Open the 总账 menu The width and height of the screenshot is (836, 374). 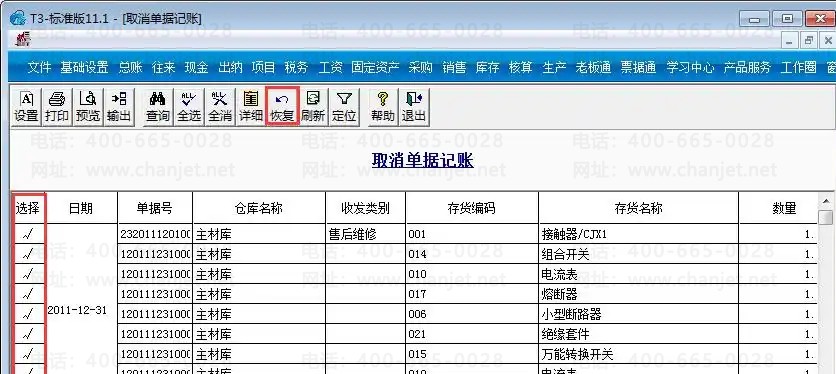(130, 67)
